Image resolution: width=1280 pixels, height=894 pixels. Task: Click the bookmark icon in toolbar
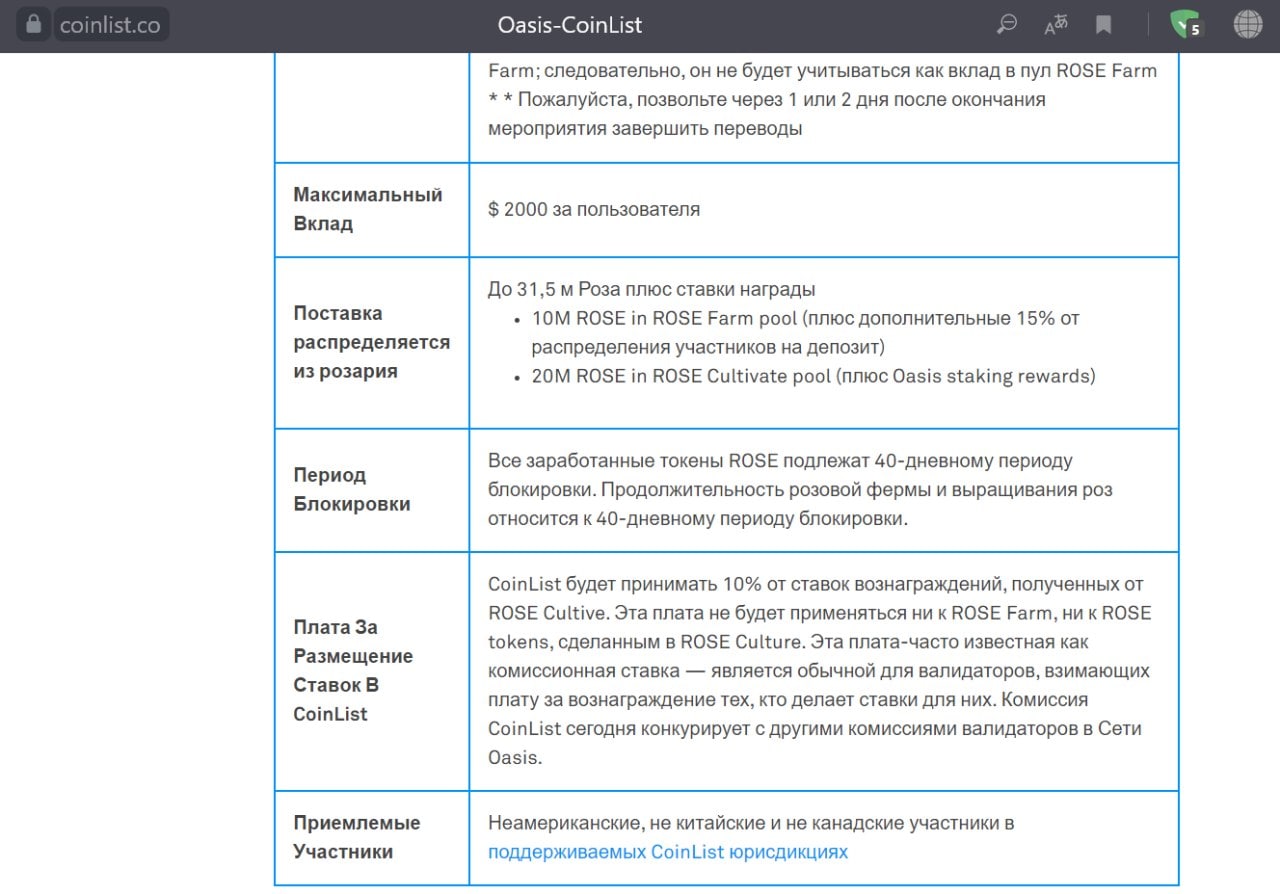point(1103,25)
